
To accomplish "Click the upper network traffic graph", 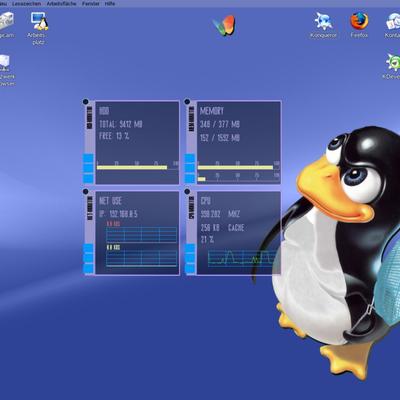I will [141, 234].
